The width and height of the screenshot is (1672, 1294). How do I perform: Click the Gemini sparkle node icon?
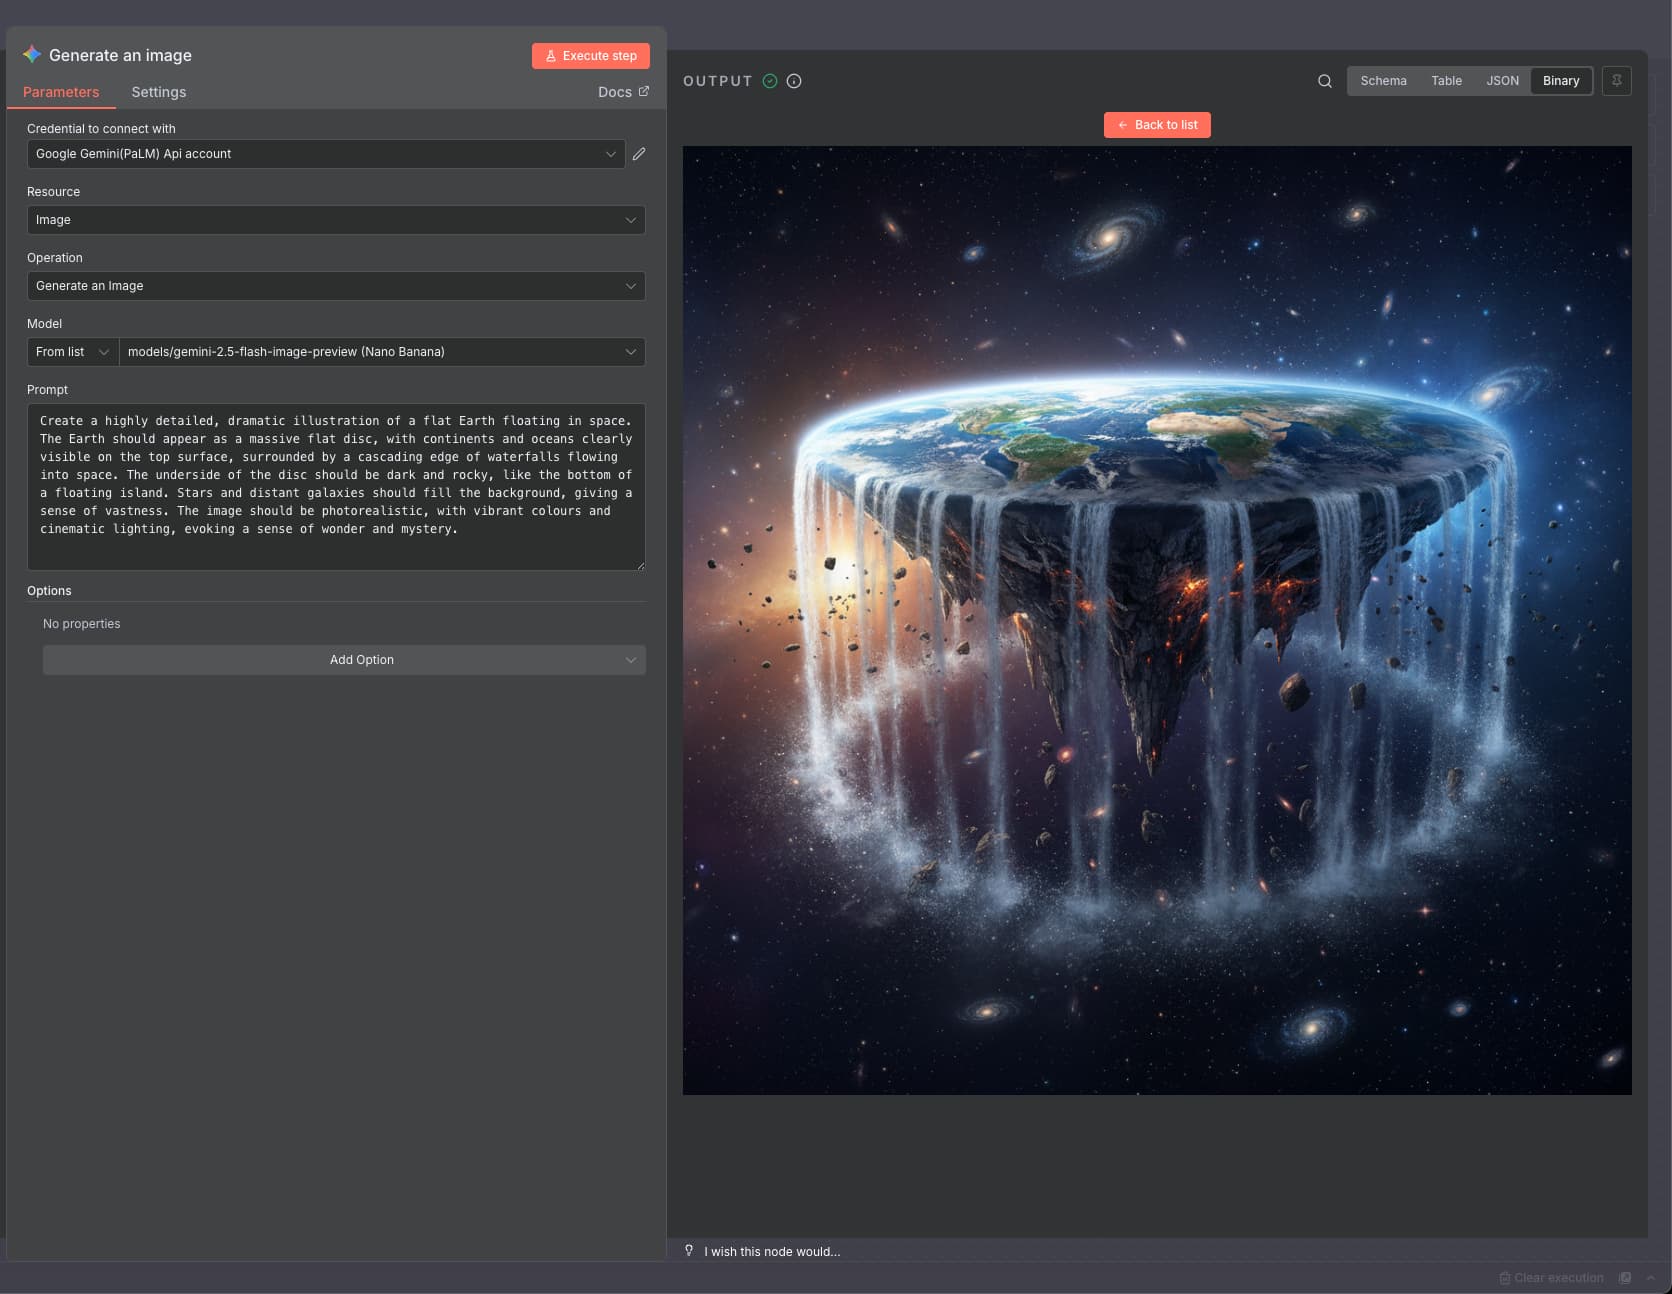pos(32,54)
